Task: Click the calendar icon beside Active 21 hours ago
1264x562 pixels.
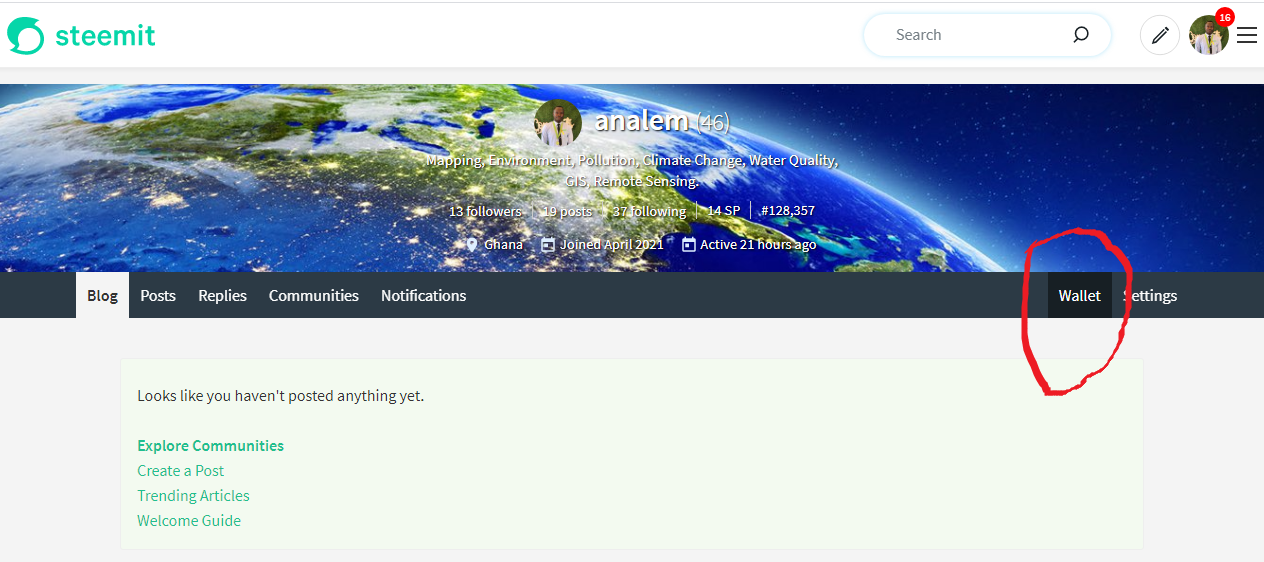Action: click(x=688, y=244)
